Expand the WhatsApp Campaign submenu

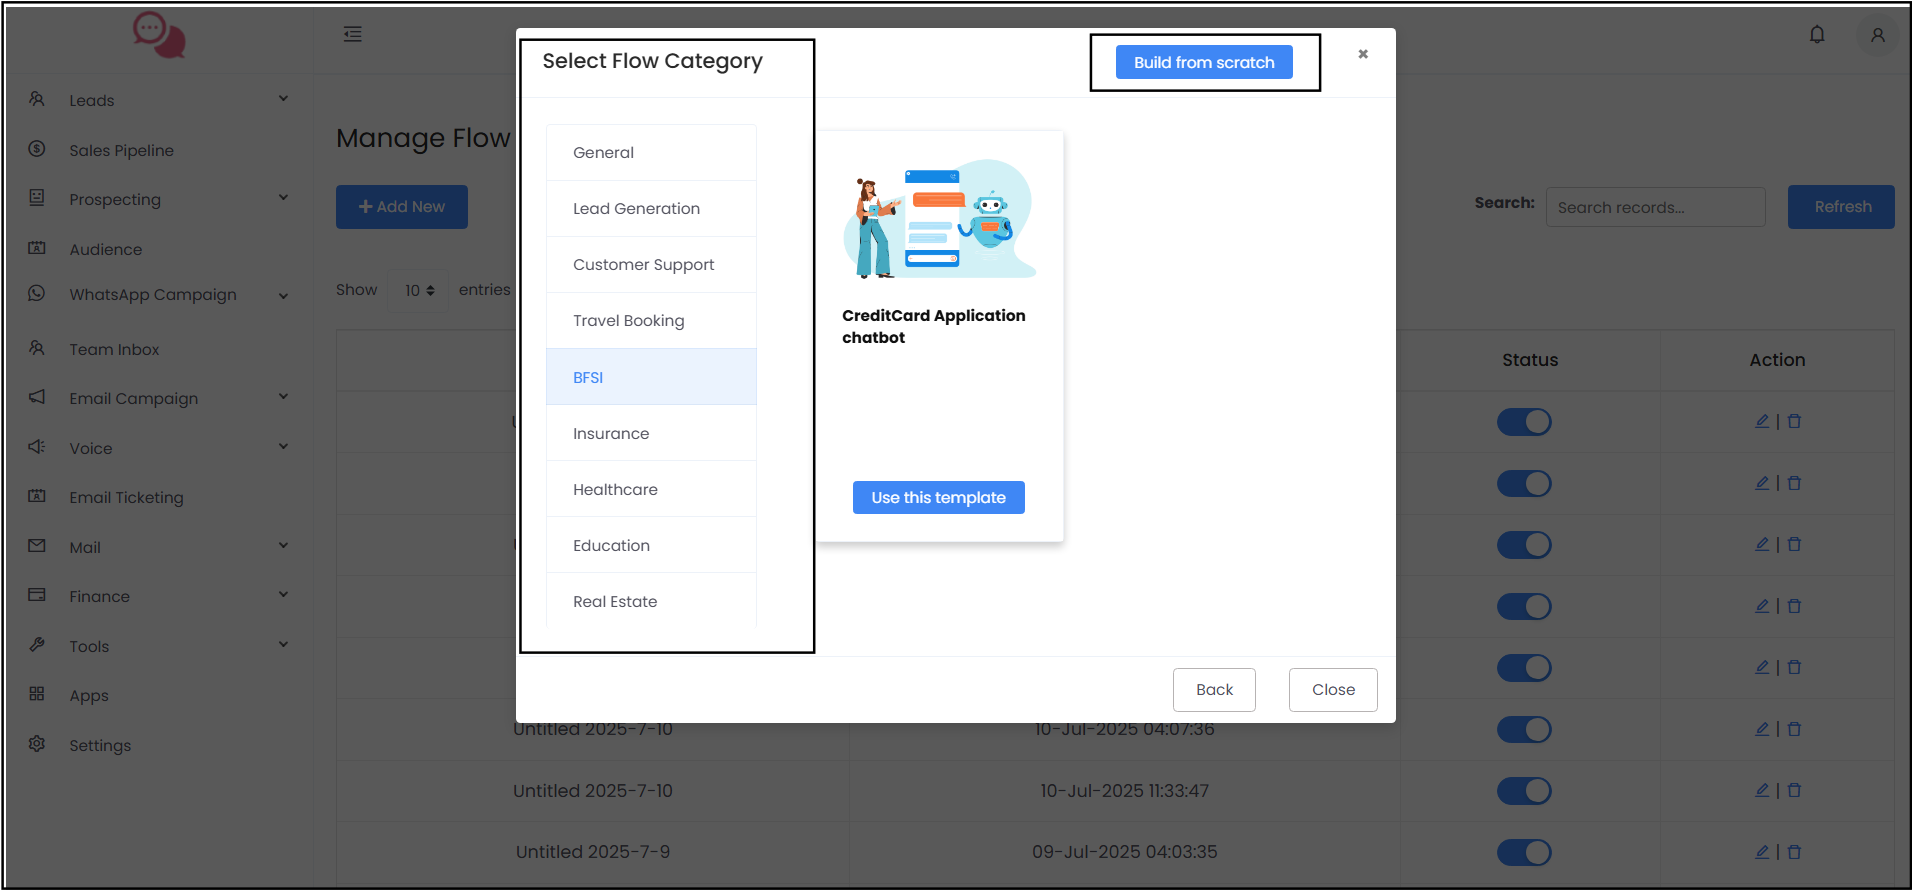pyautogui.click(x=283, y=295)
